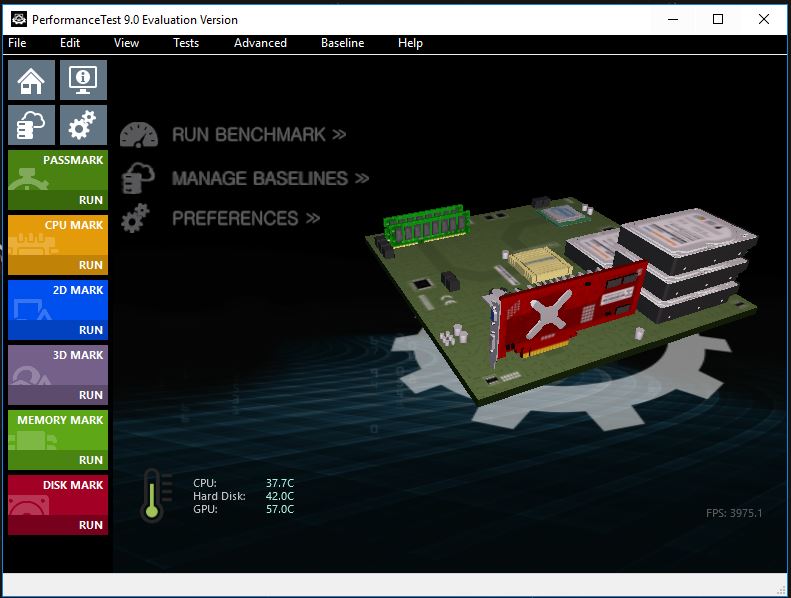Open the File menu
Screen dimensions: 791x598
pos(17,43)
